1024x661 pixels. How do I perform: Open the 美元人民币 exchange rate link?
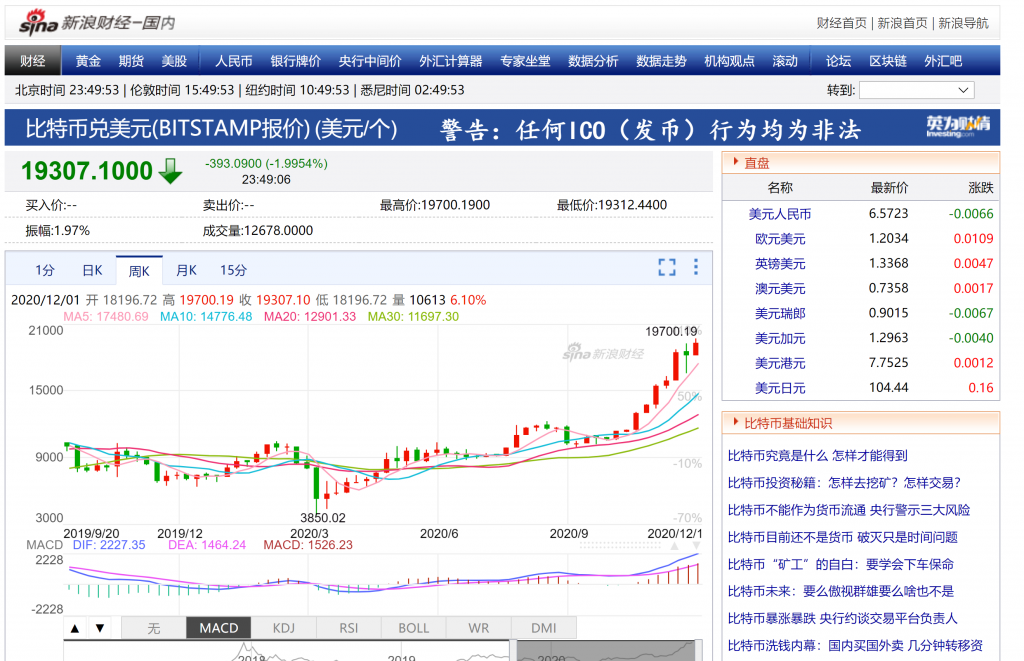(779, 214)
